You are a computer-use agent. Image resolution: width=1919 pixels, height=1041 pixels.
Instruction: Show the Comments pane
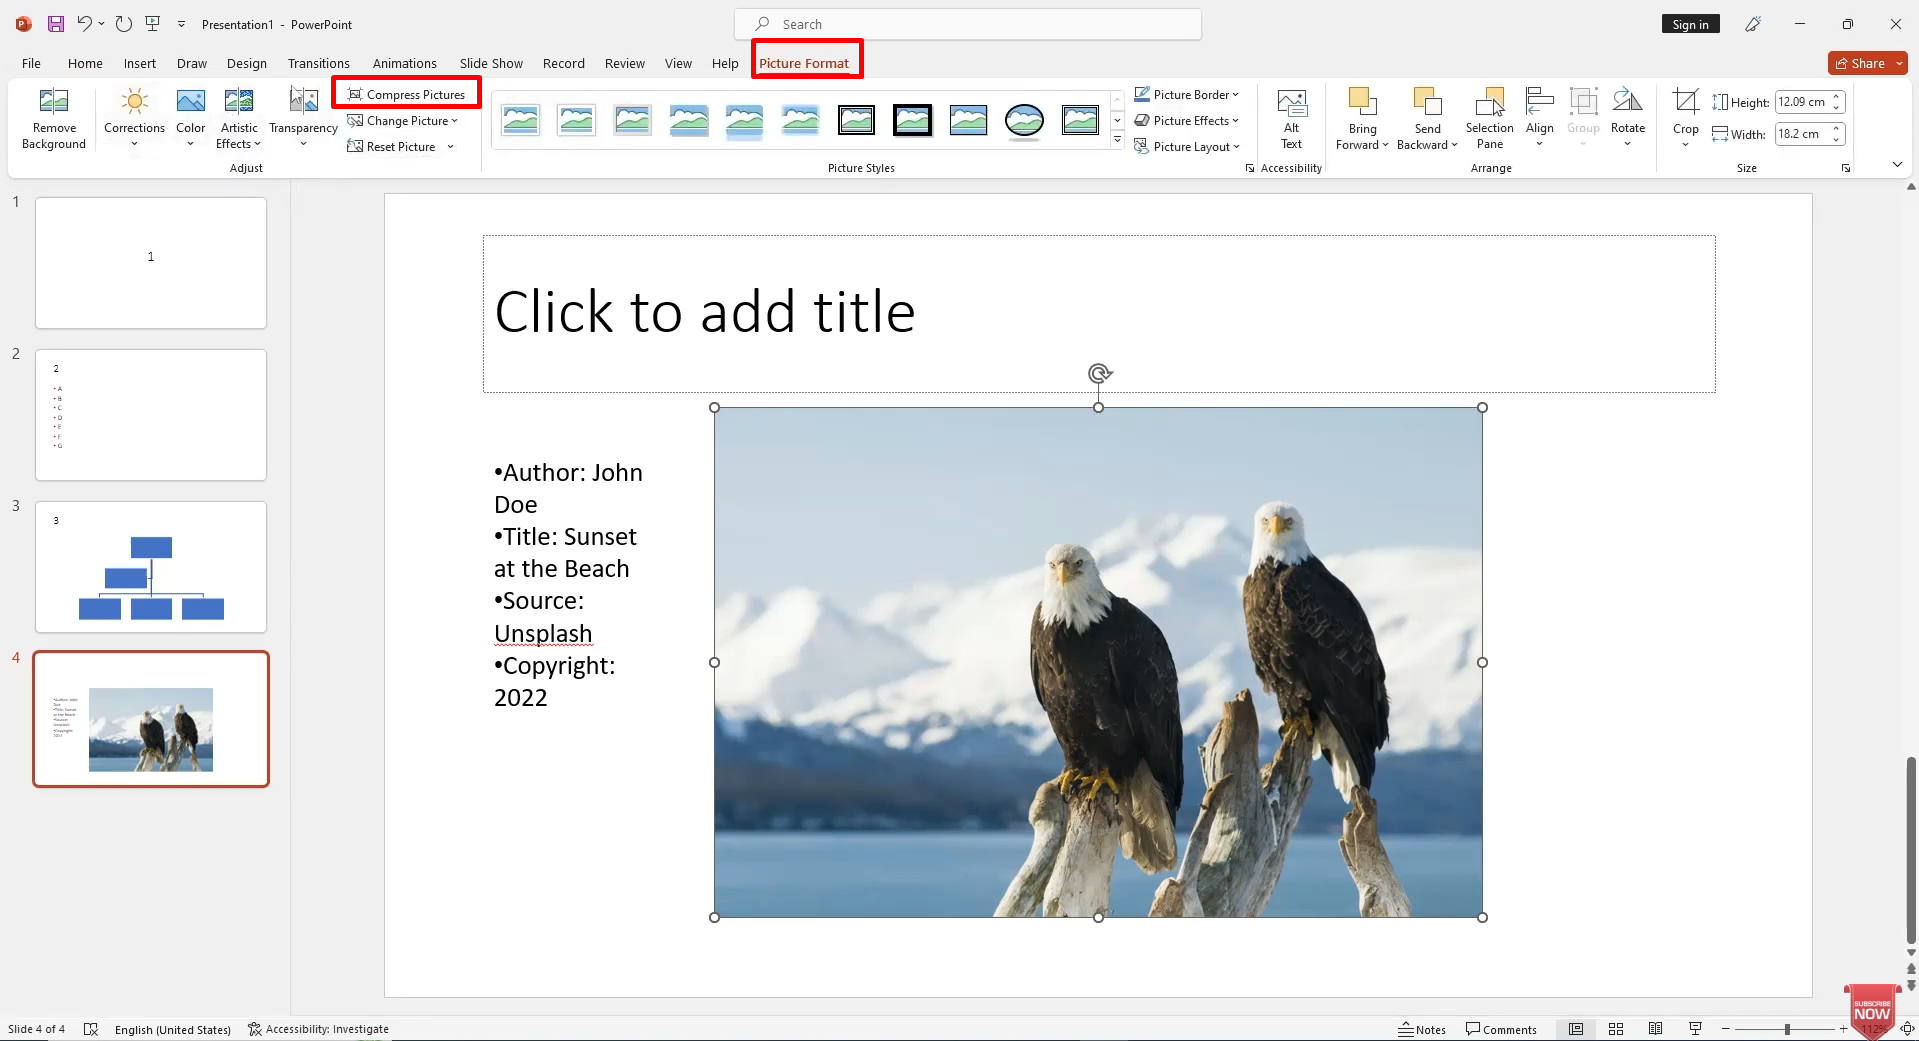[x=1501, y=1028]
